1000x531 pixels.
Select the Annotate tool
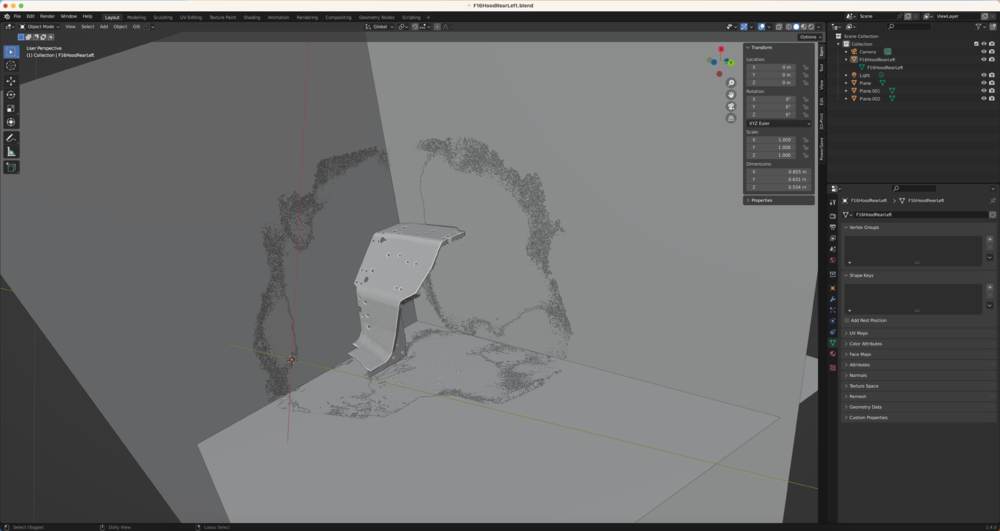pyautogui.click(x=11, y=138)
